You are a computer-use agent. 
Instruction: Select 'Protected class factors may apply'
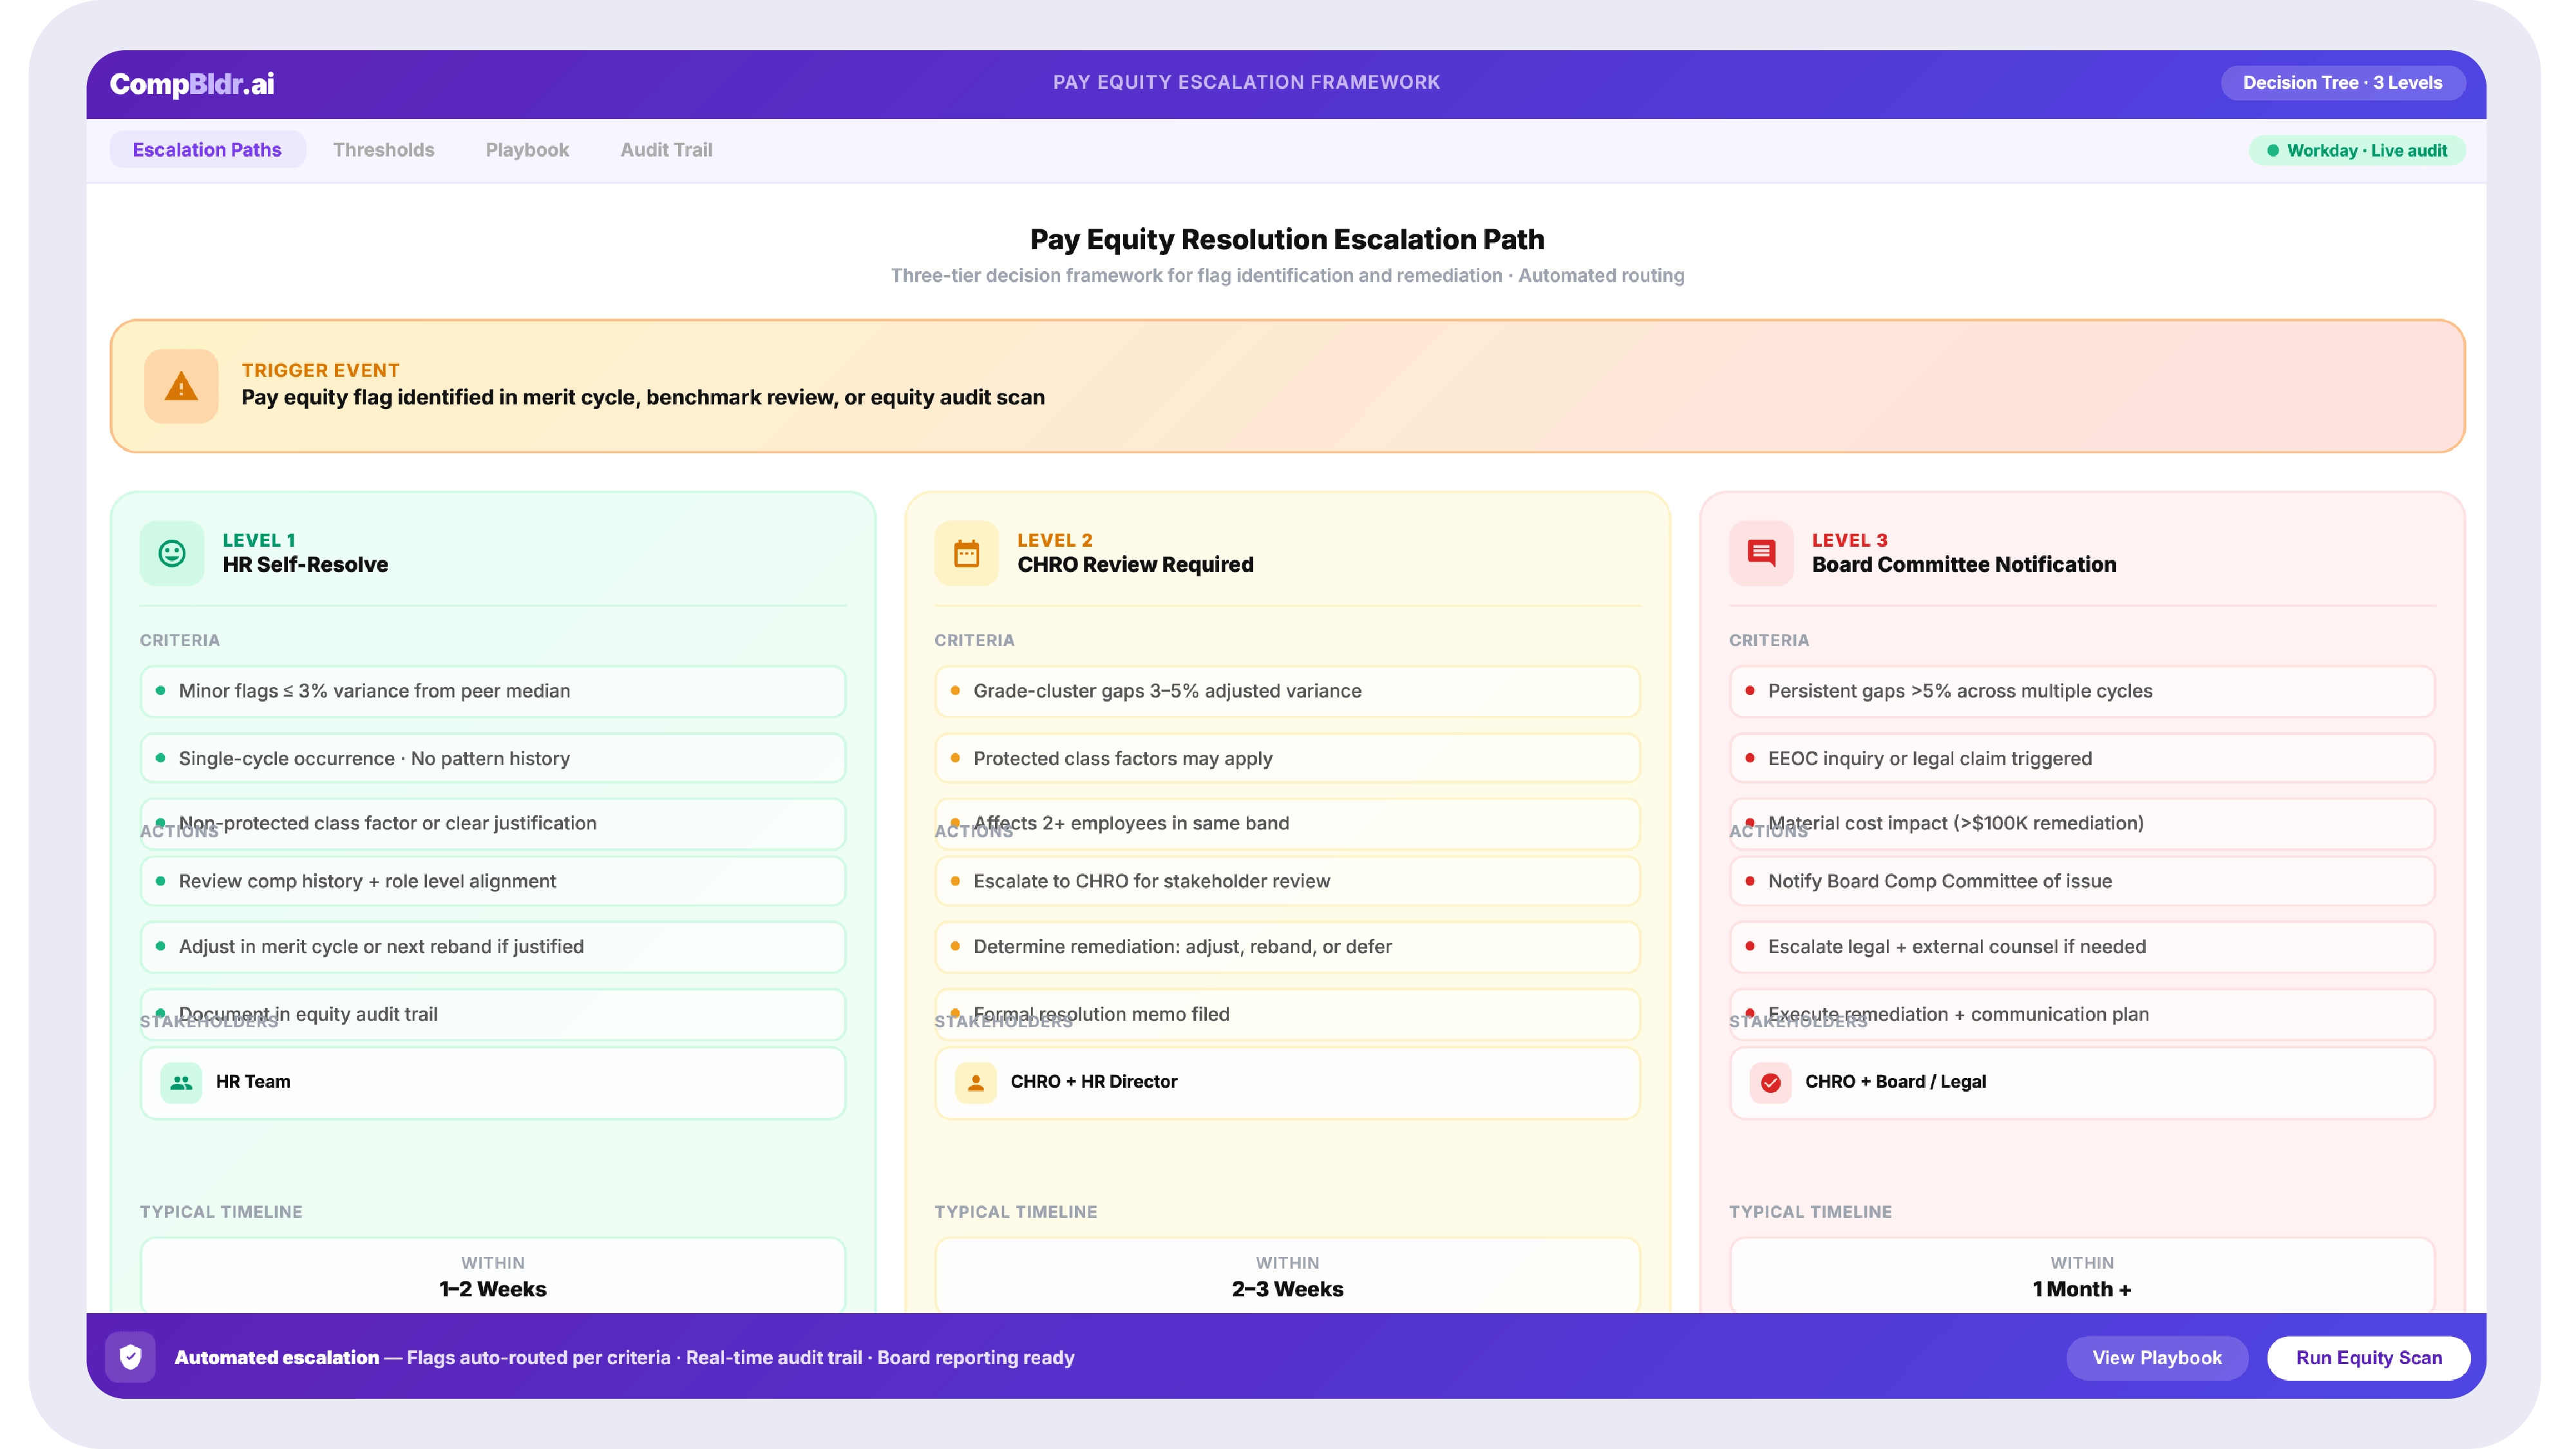point(1287,758)
